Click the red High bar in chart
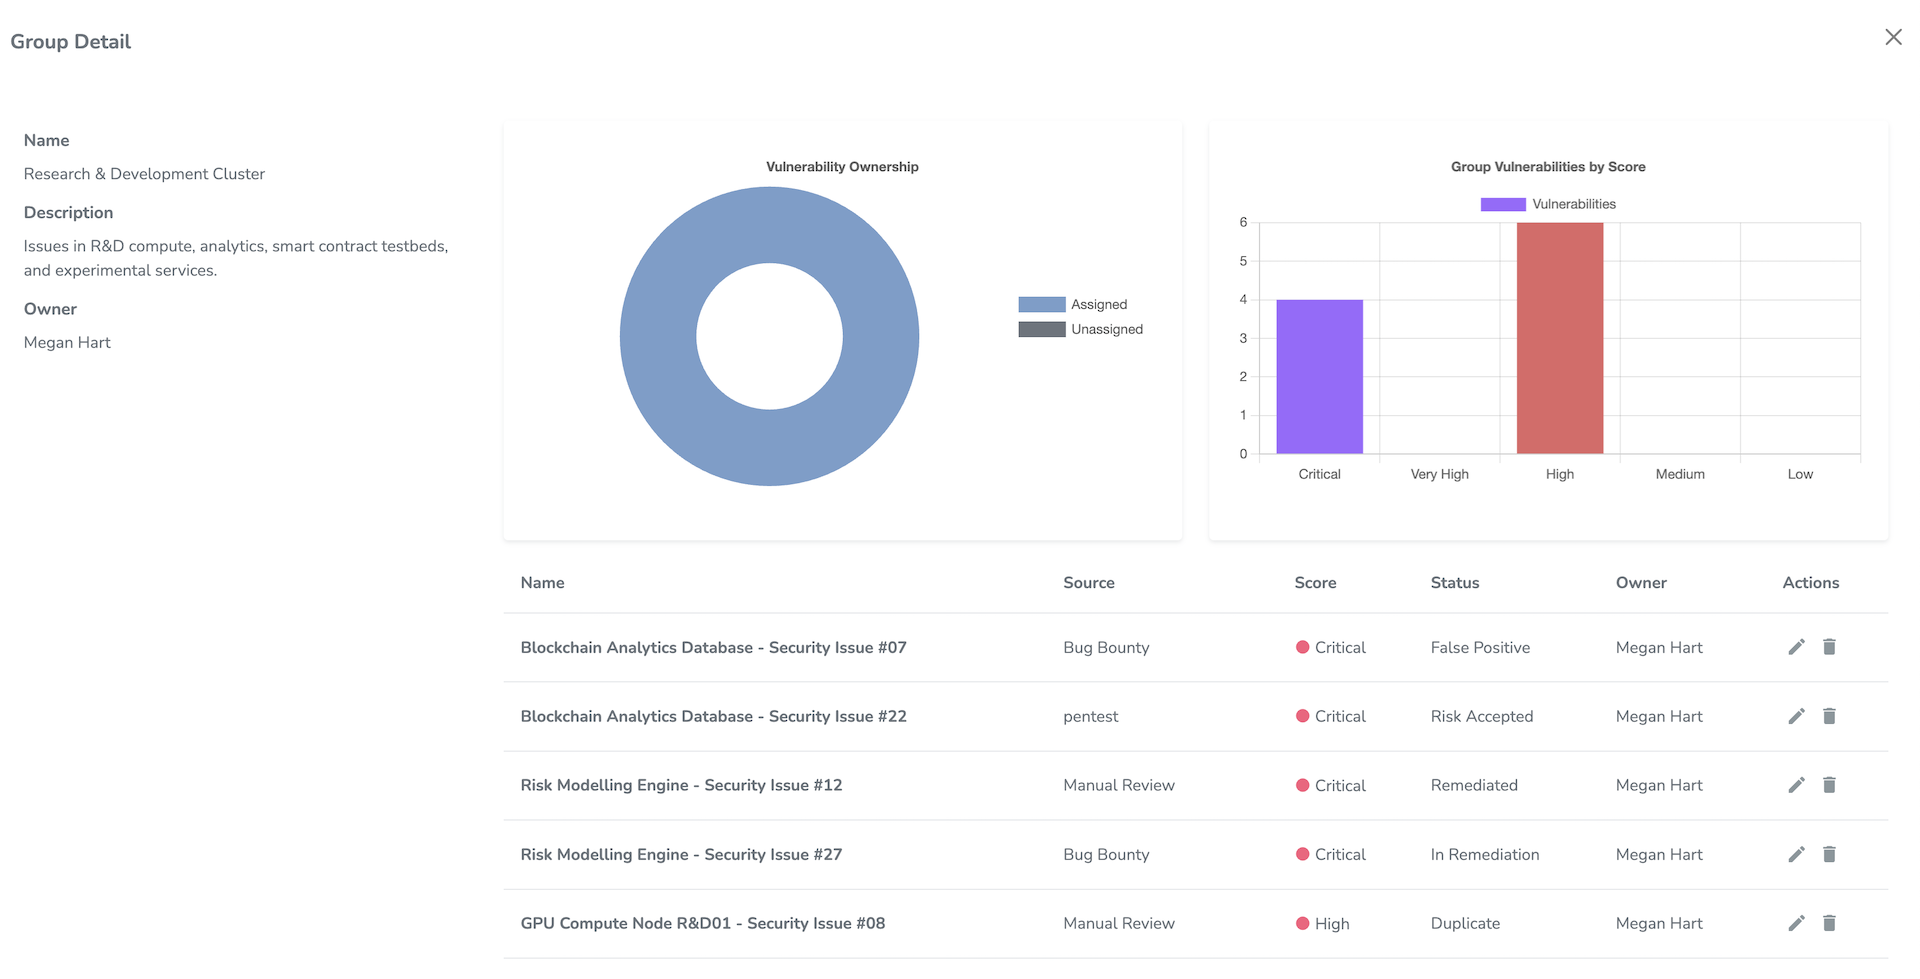The width and height of the screenshot is (1920, 979). click(1559, 338)
